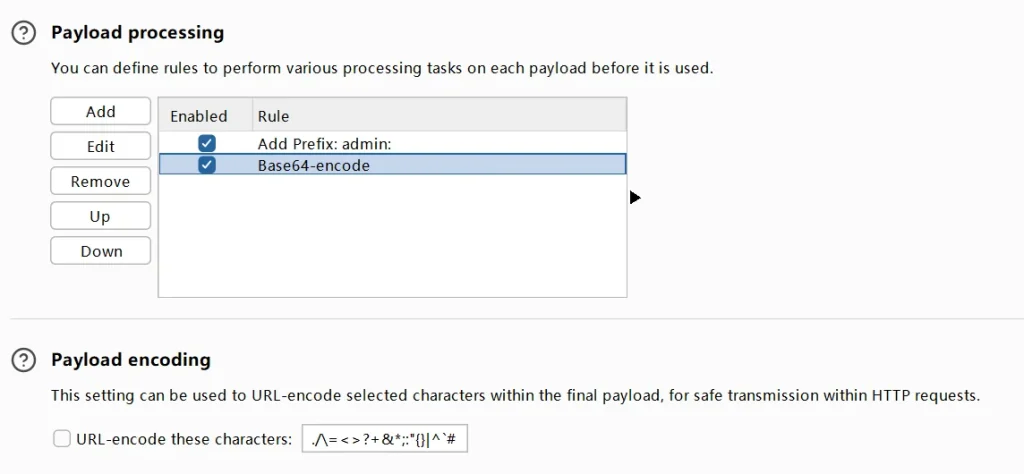Click the Enabled column header
The width and height of the screenshot is (1024, 474).
(x=199, y=116)
